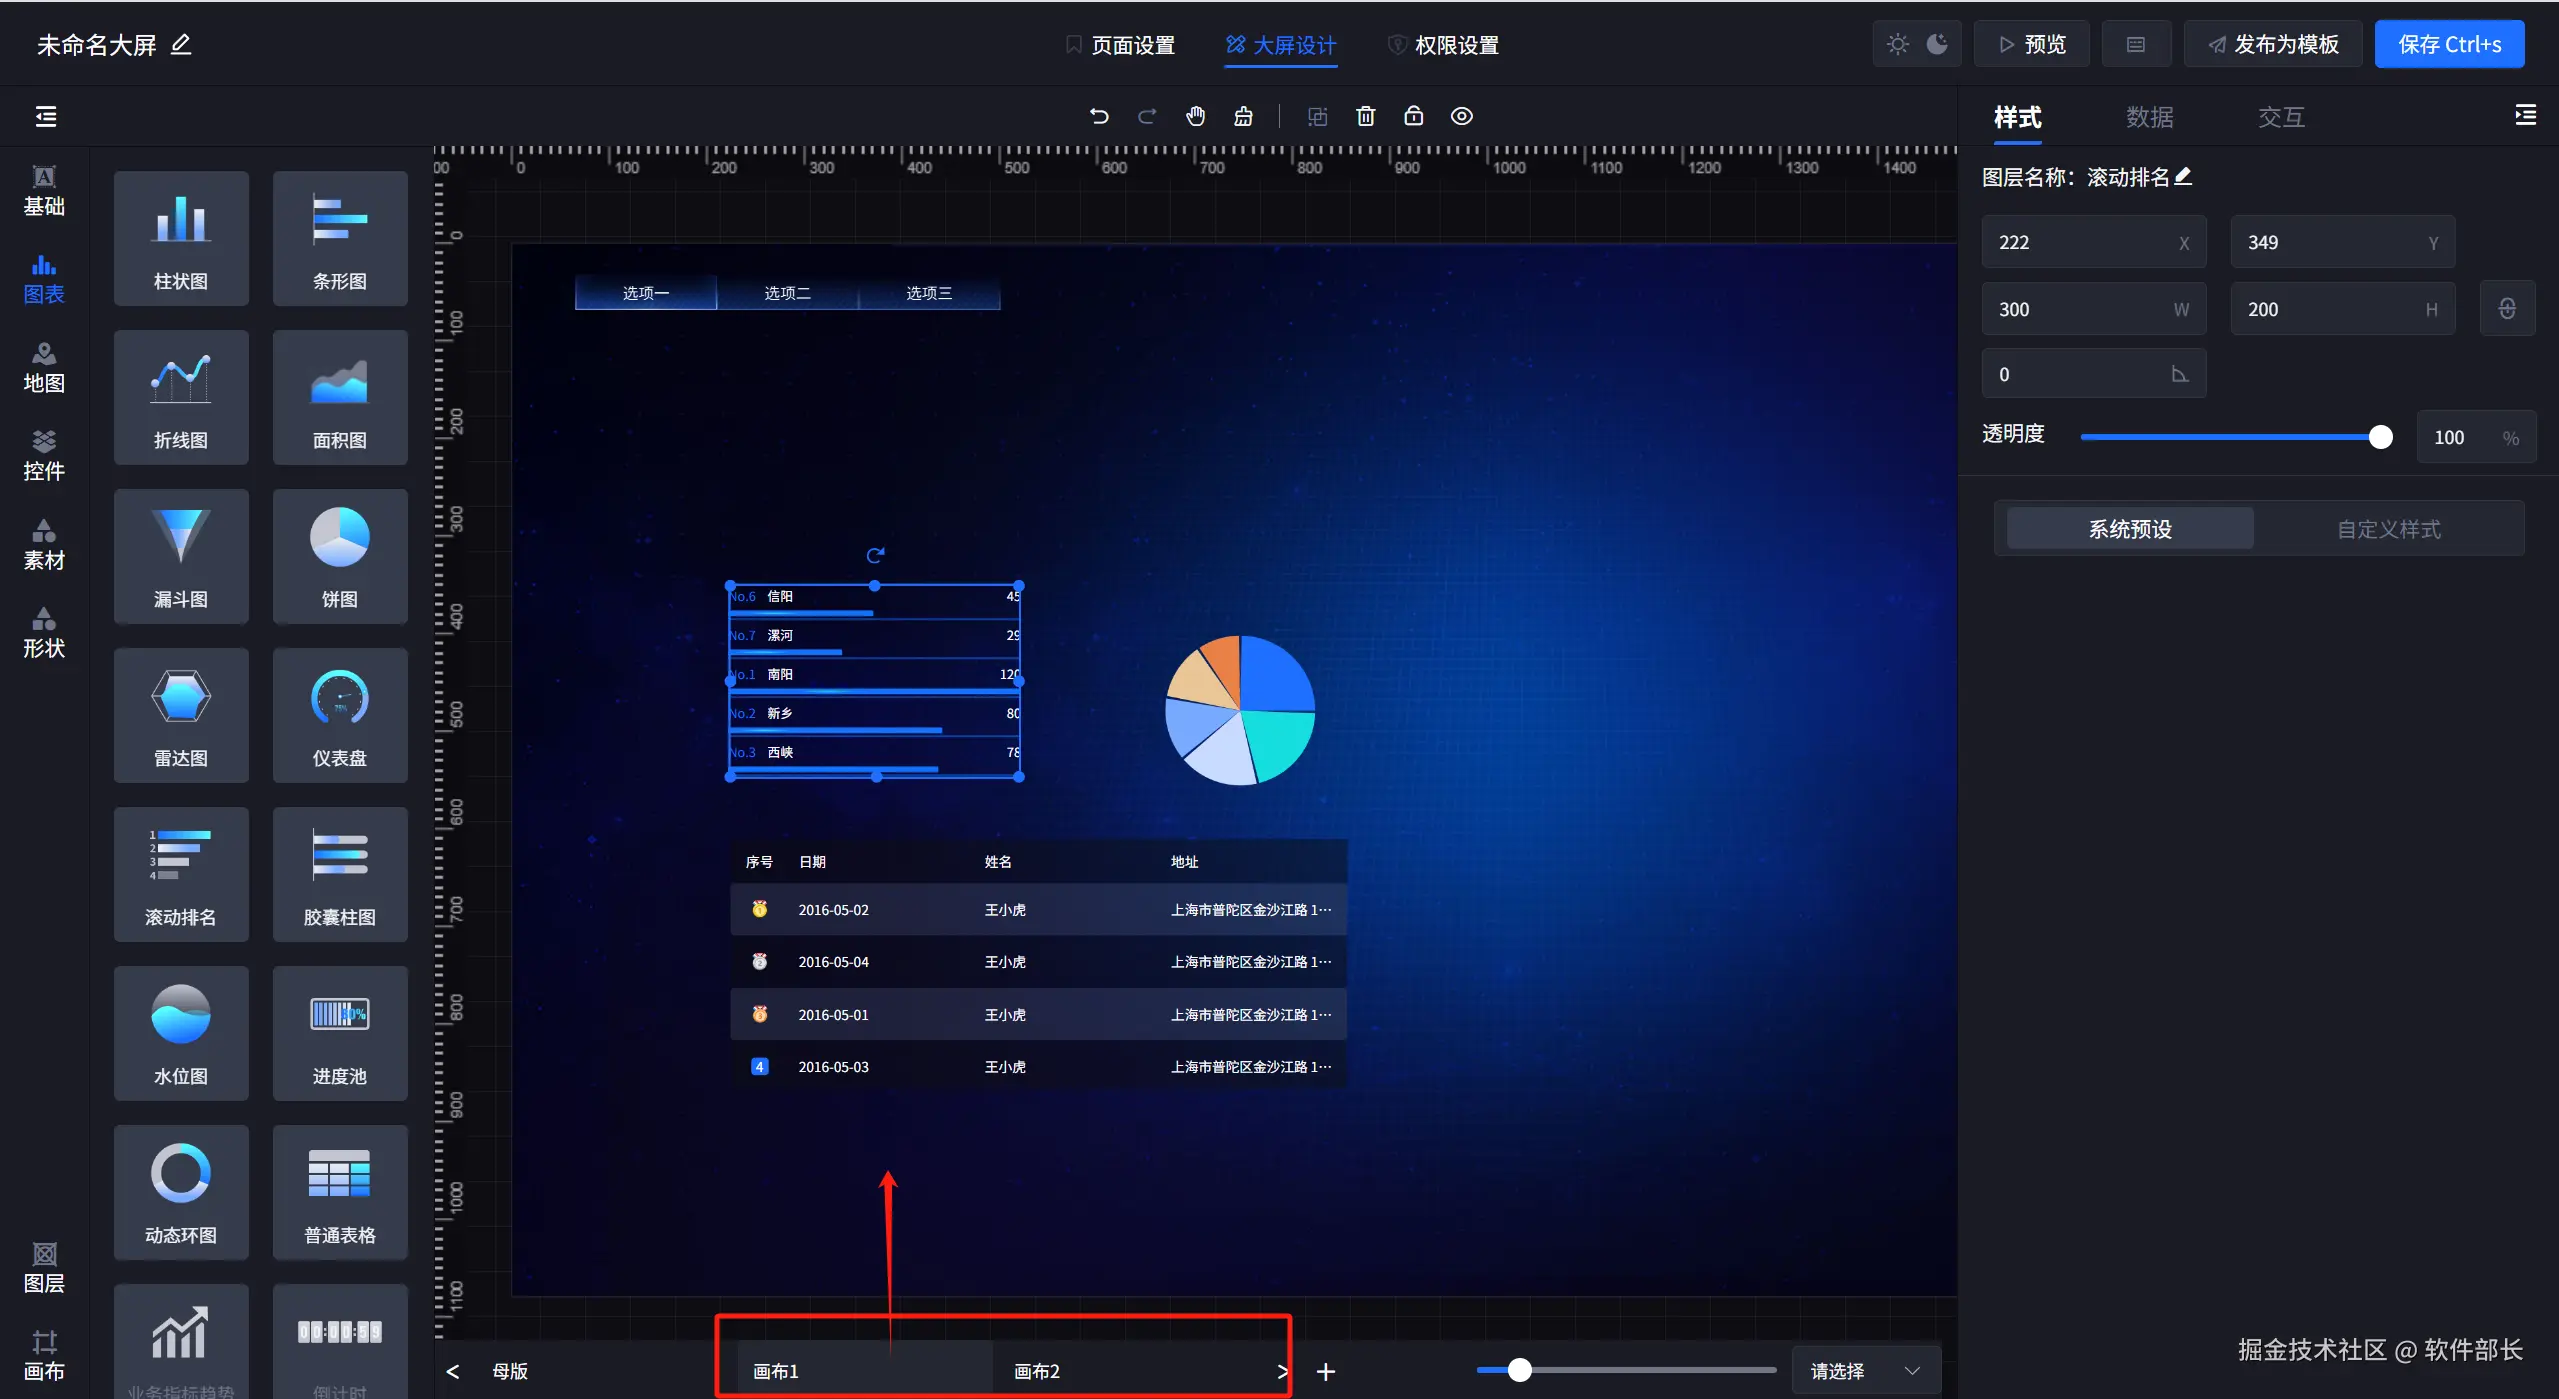Collapse the right properties panel

tap(2525, 116)
